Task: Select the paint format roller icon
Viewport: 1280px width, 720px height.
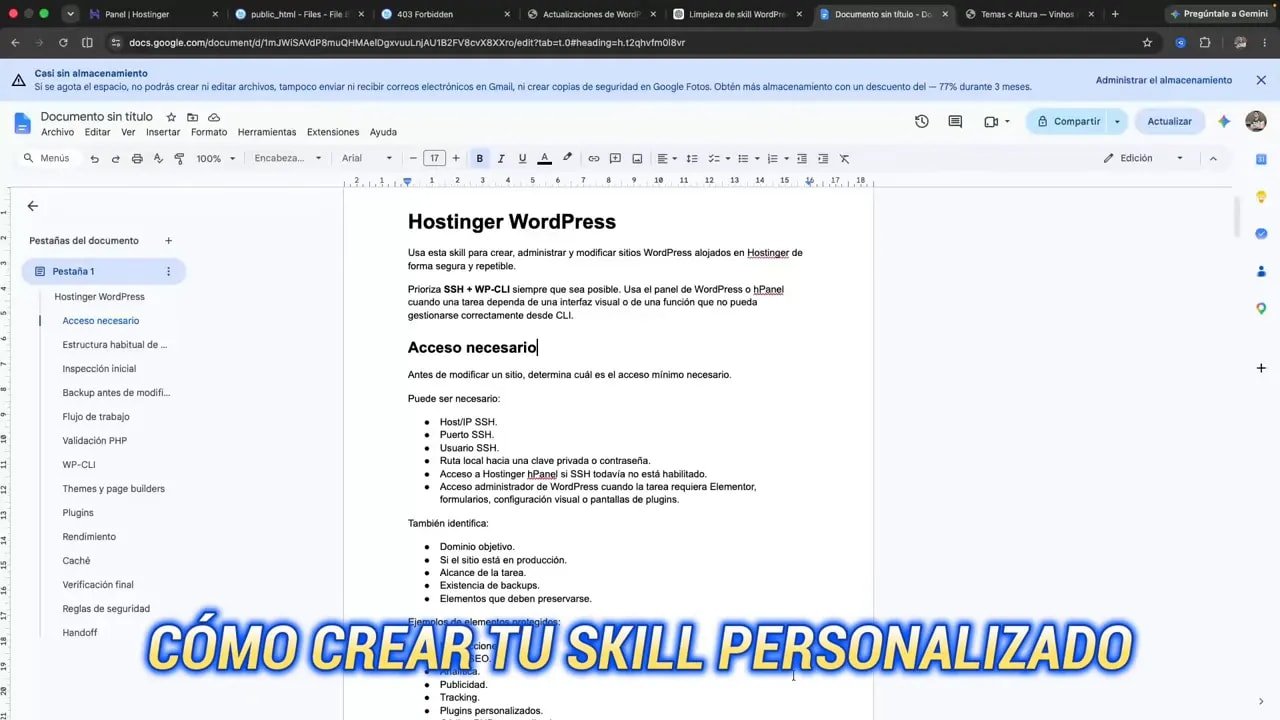Action: (x=179, y=158)
